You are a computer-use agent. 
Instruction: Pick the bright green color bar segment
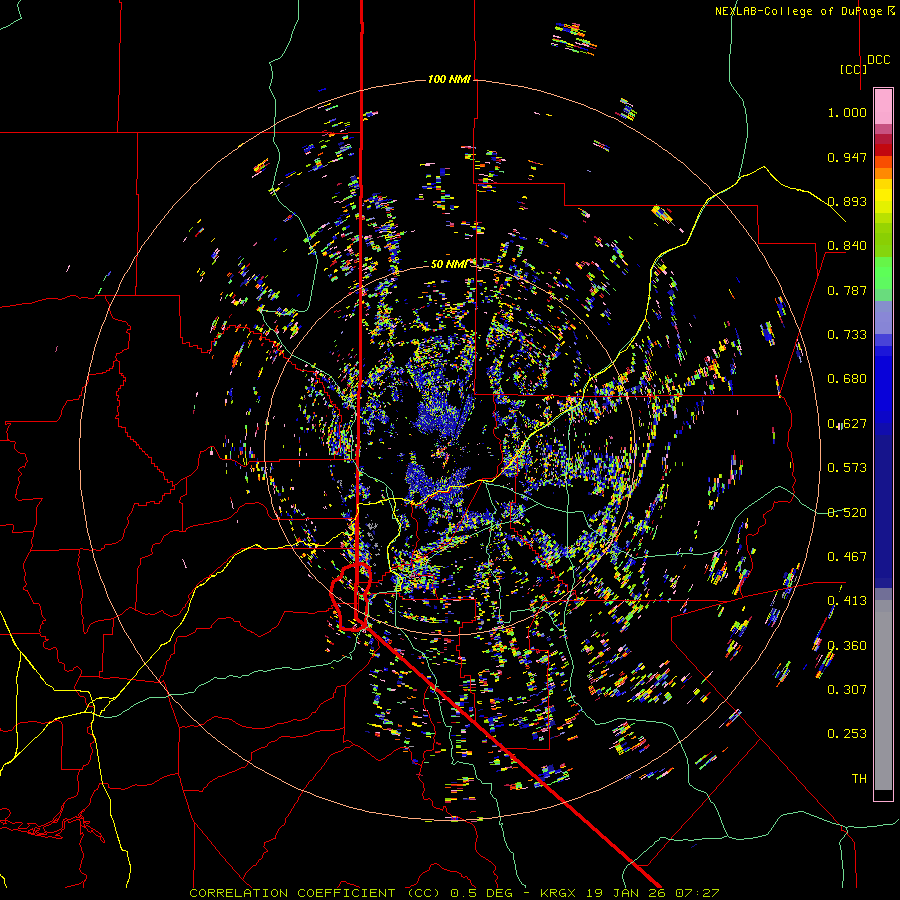pyautogui.click(x=883, y=273)
